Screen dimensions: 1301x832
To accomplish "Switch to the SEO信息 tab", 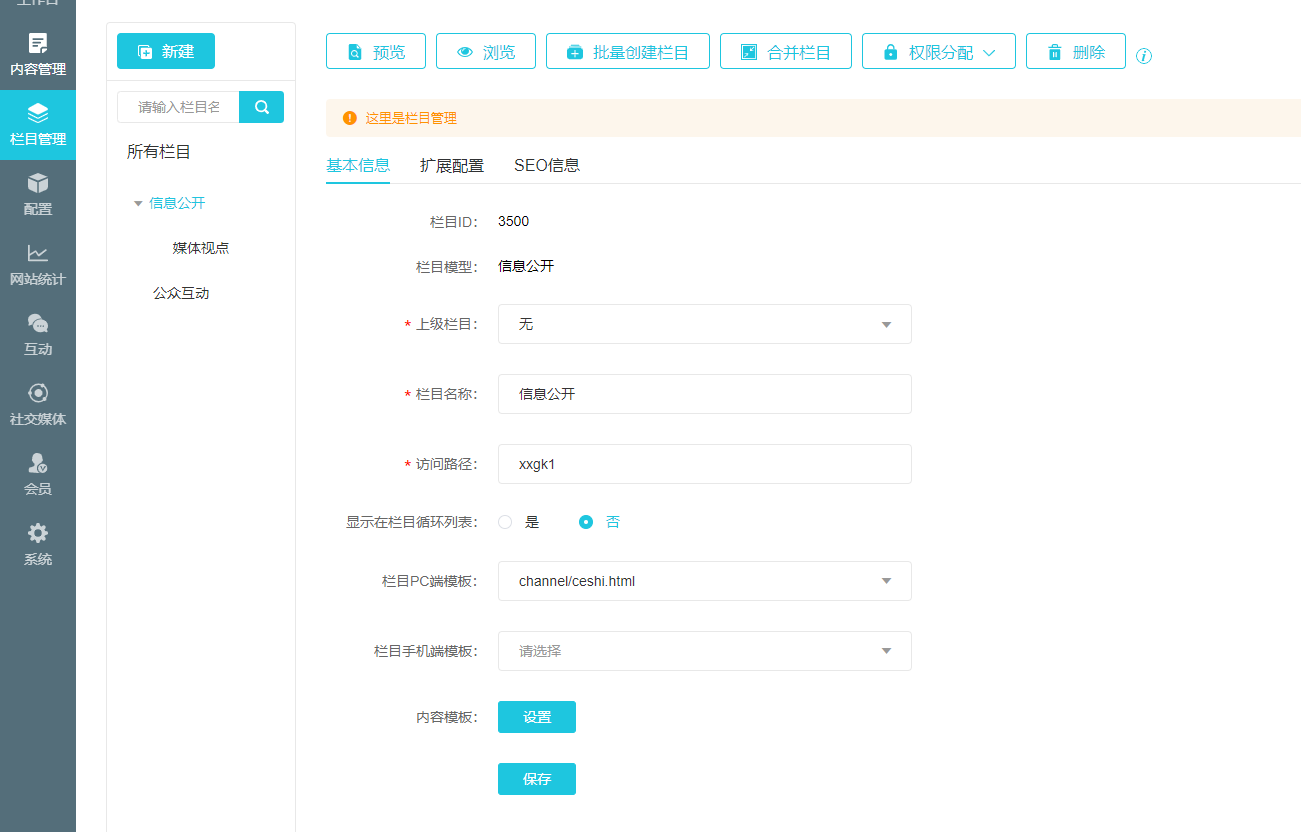I will pyautogui.click(x=546, y=166).
